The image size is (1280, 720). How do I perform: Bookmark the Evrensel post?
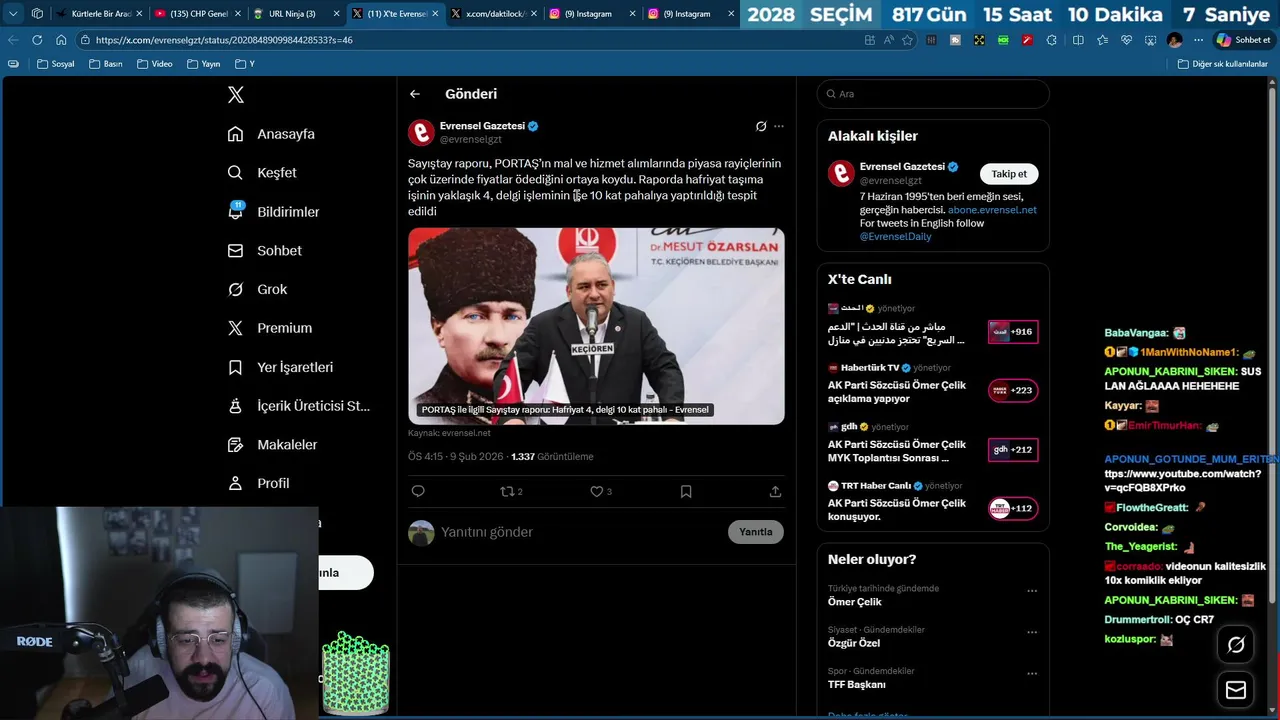pos(686,491)
